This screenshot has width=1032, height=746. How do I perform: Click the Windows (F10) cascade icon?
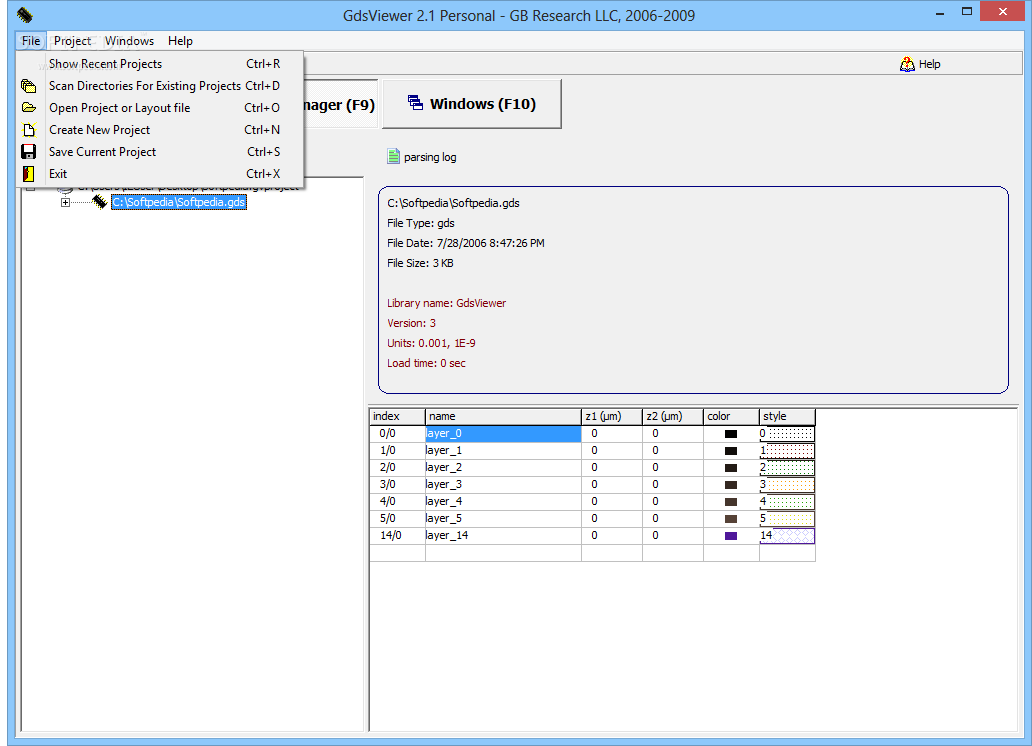pos(415,103)
